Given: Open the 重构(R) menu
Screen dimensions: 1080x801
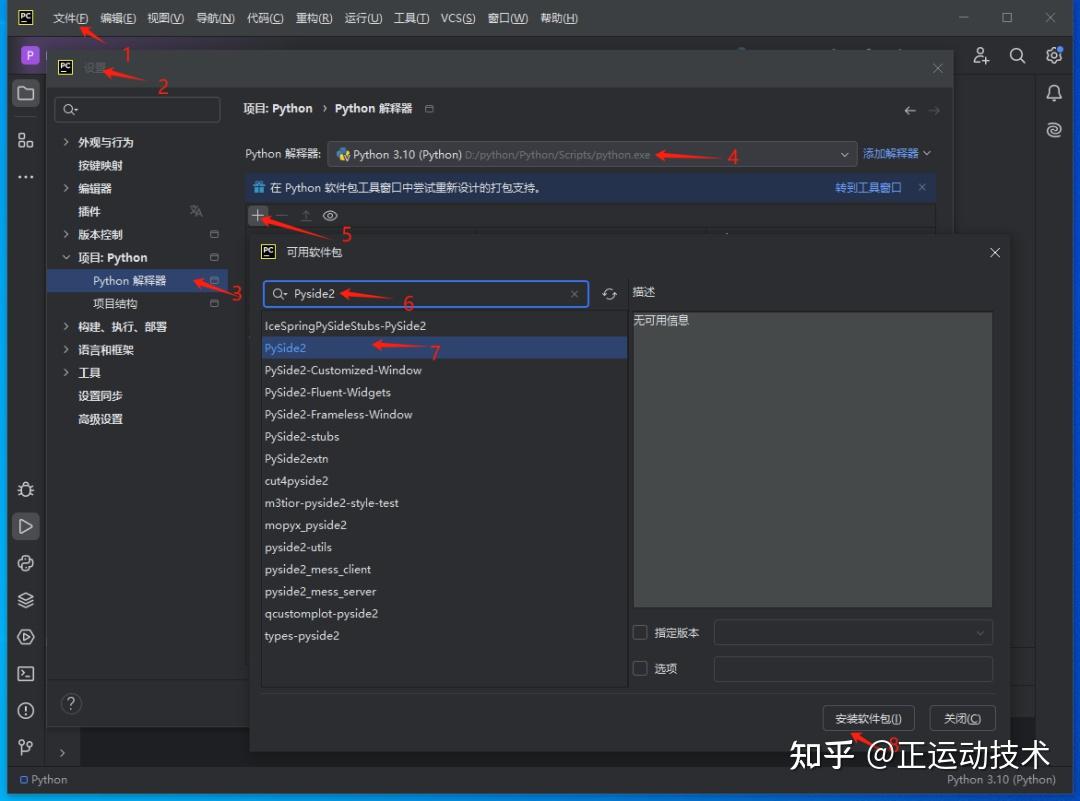Looking at the screenshot, I should click(313, 18).
